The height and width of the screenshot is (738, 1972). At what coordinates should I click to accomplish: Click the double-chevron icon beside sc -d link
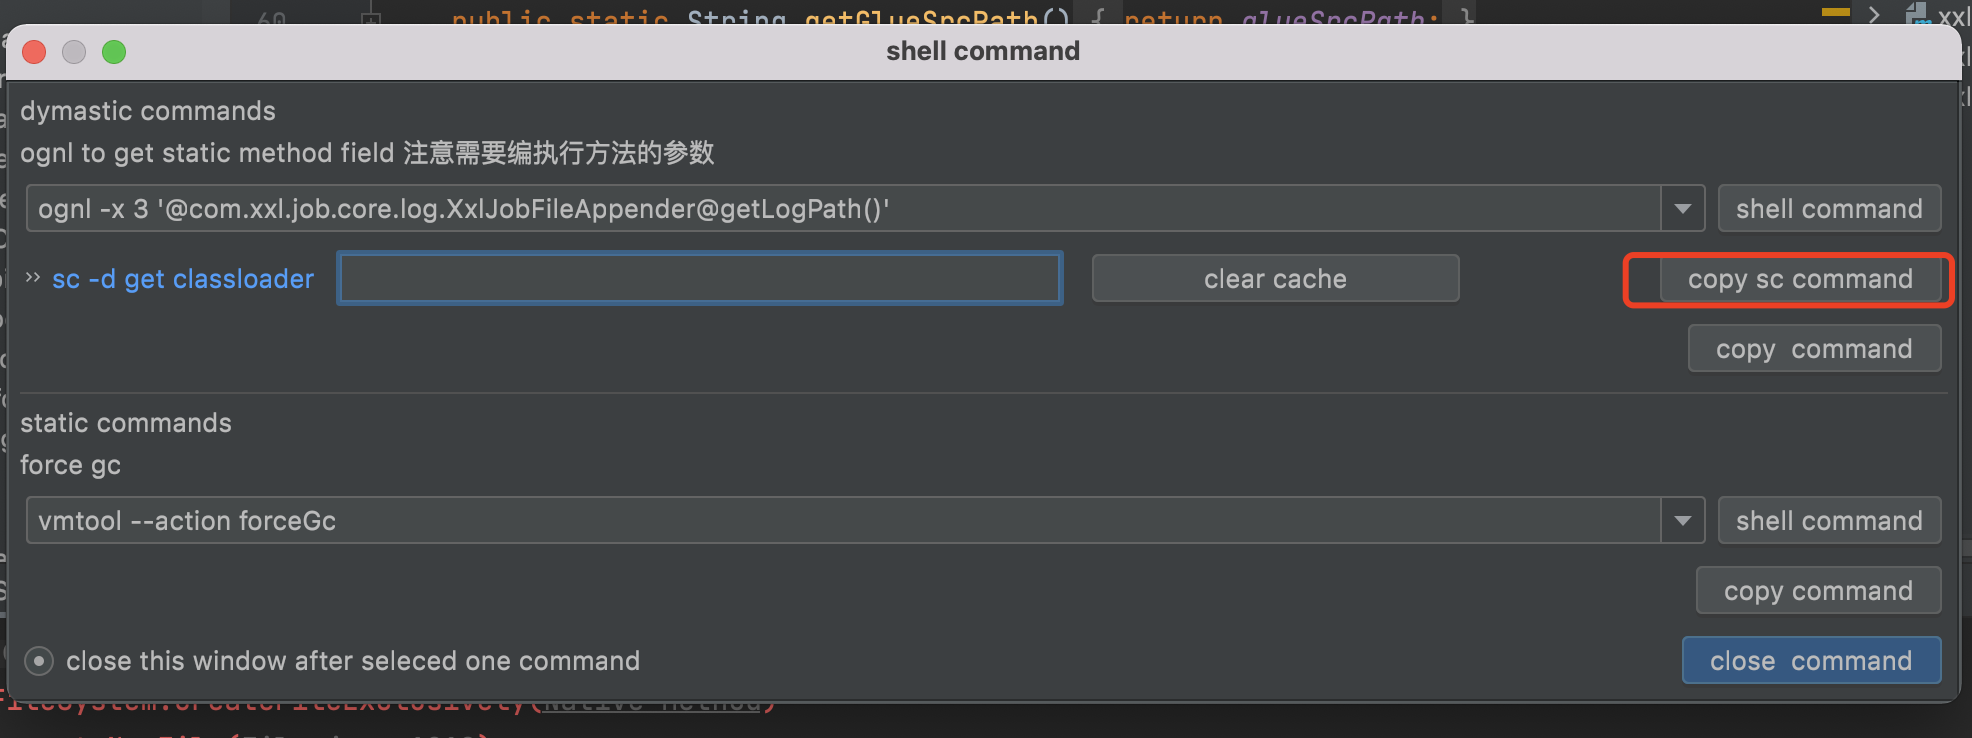33,278
